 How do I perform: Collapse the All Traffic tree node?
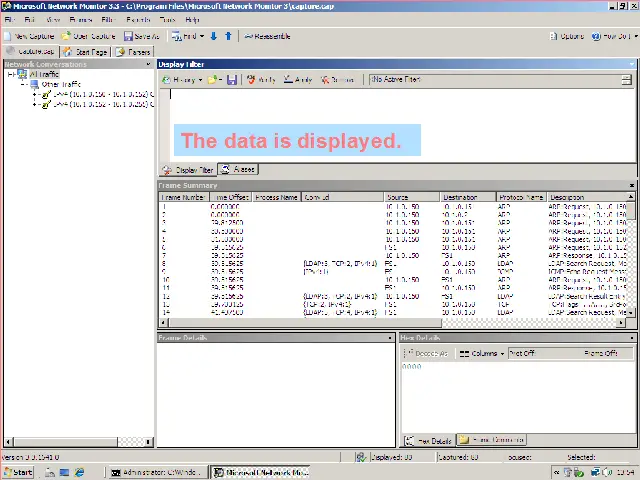(x=11, y=74)
